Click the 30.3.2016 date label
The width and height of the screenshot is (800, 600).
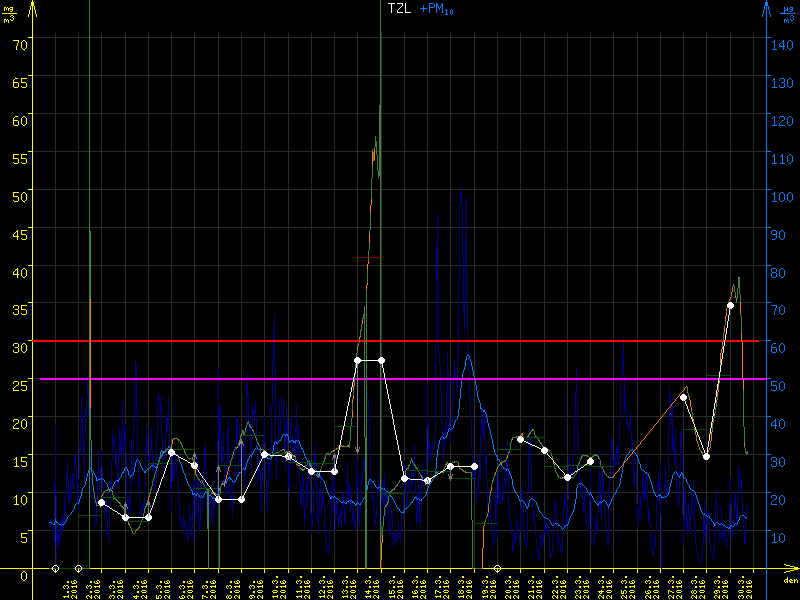point(741,585)
